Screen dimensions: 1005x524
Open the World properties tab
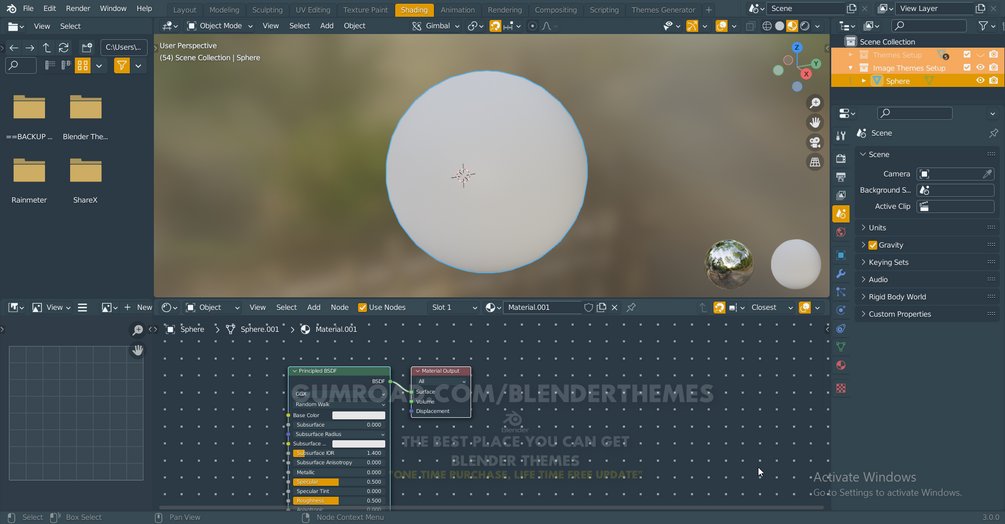(841, 232)
